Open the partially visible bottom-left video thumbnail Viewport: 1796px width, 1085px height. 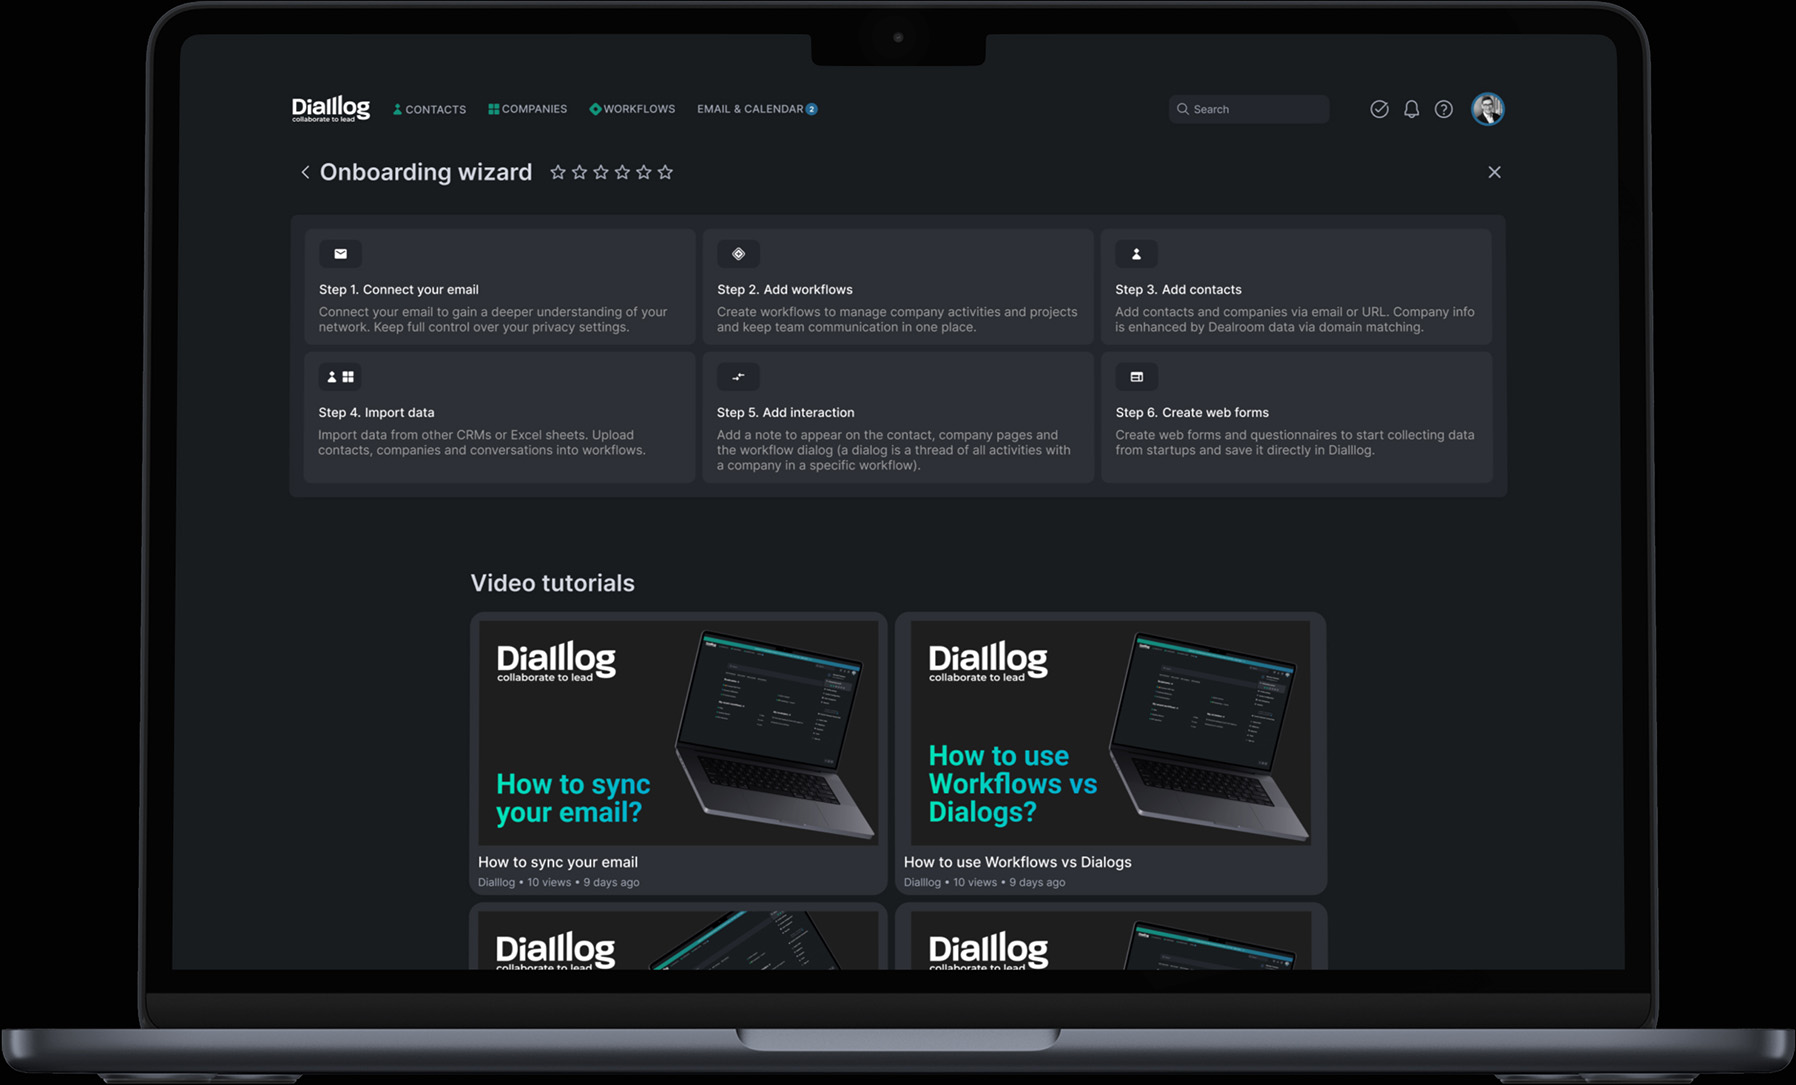678,940
